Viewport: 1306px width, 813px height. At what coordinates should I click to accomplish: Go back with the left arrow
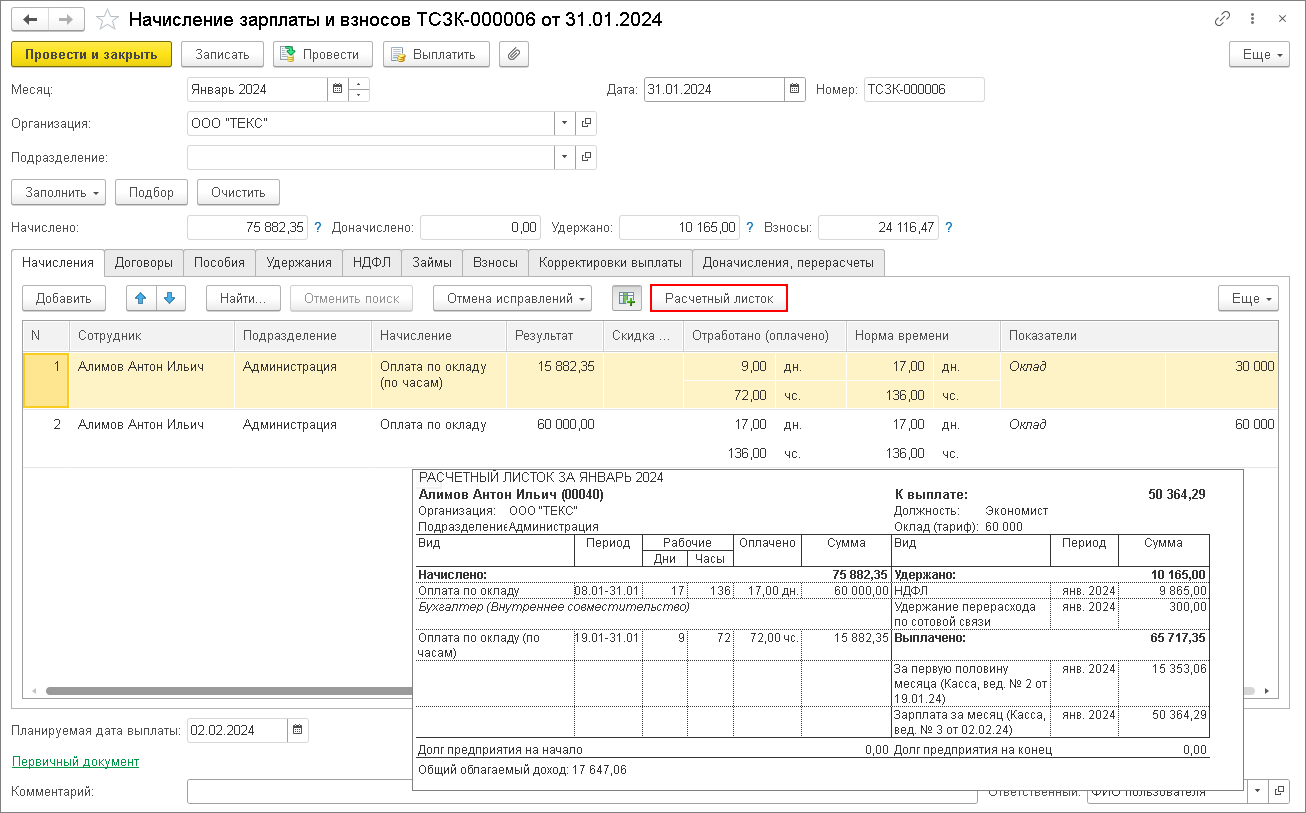tap(30, 19)
